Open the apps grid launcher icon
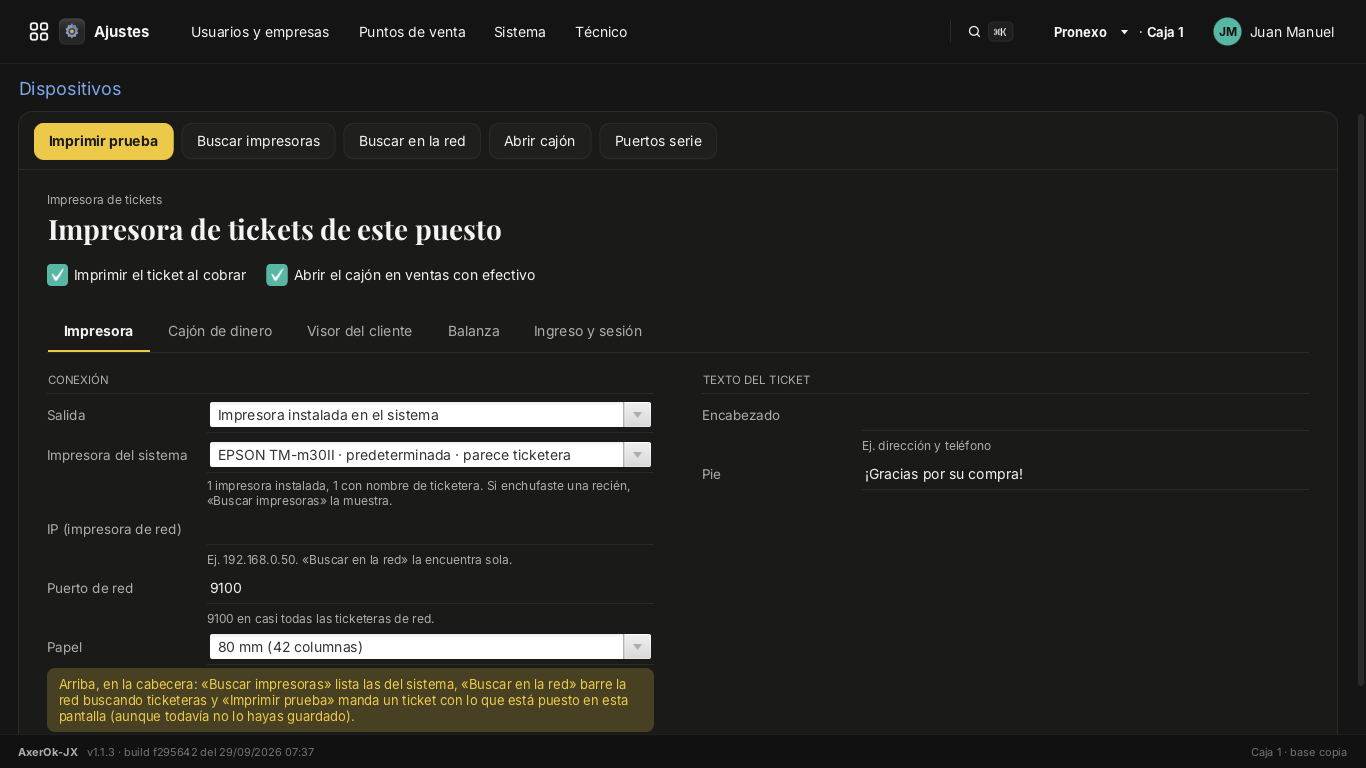1366x768 pixels. click(39, 32)
